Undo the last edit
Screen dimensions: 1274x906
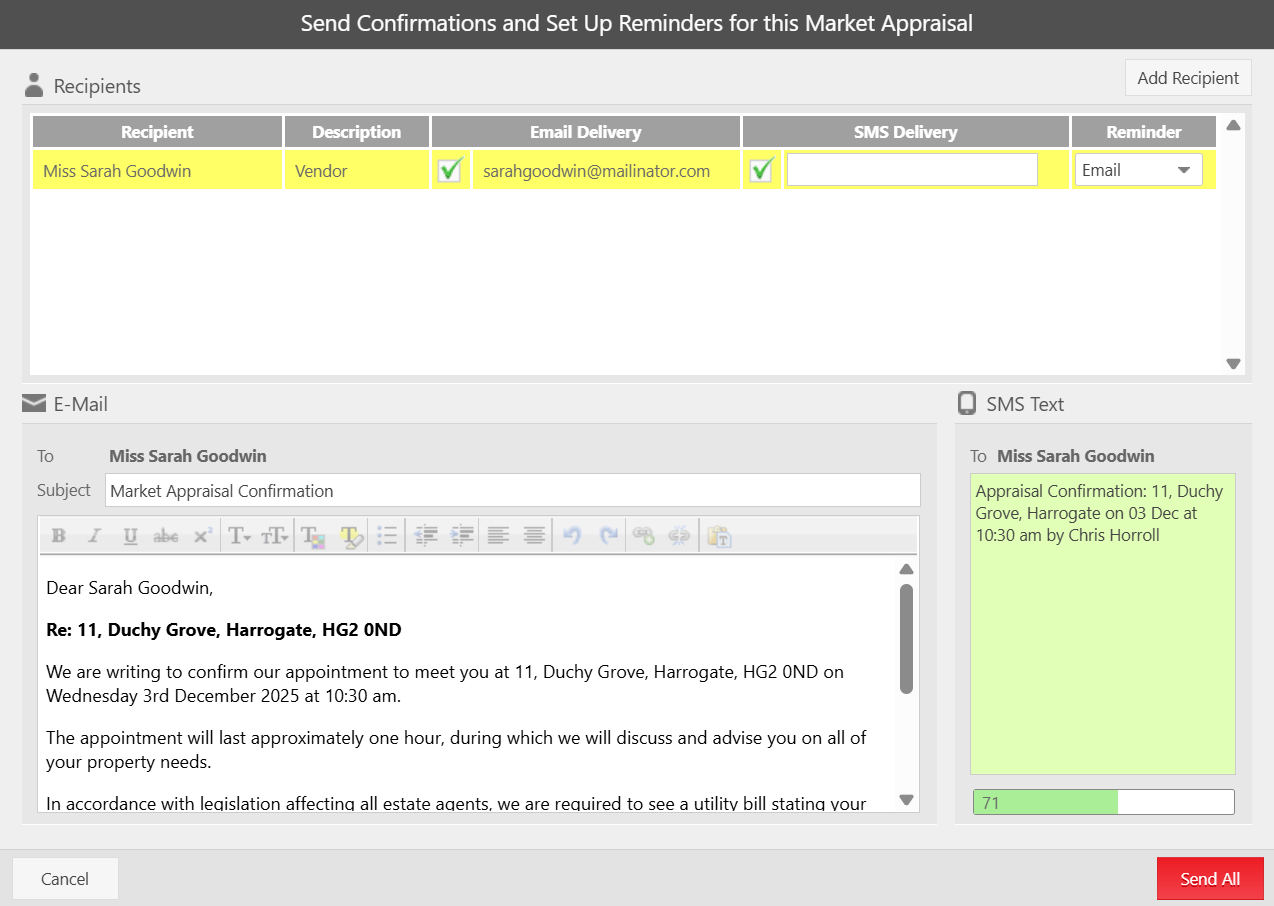(572, 536)
